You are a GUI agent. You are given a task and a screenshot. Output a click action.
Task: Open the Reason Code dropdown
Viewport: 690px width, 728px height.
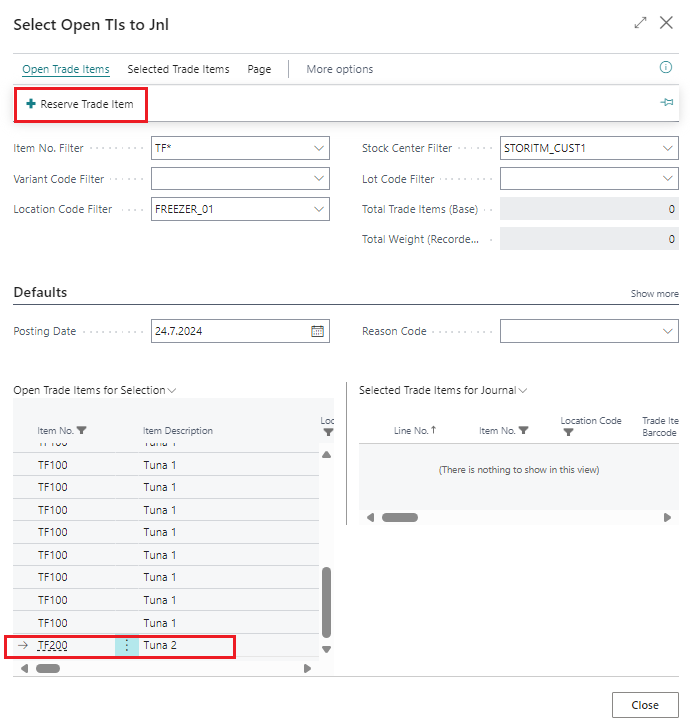pyautogui.click(x=668, y=331)
